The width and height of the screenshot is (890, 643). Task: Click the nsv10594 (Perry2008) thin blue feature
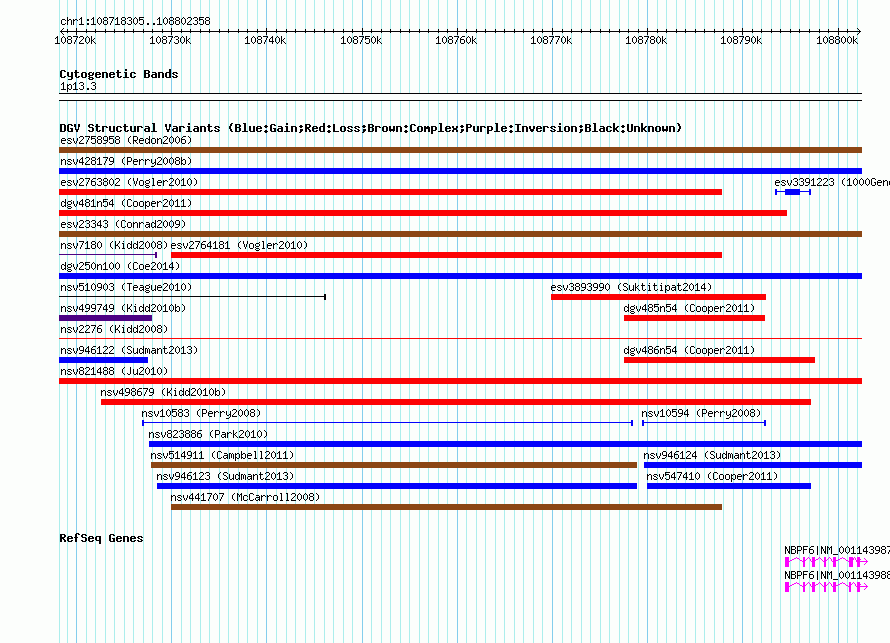point(704,423)
